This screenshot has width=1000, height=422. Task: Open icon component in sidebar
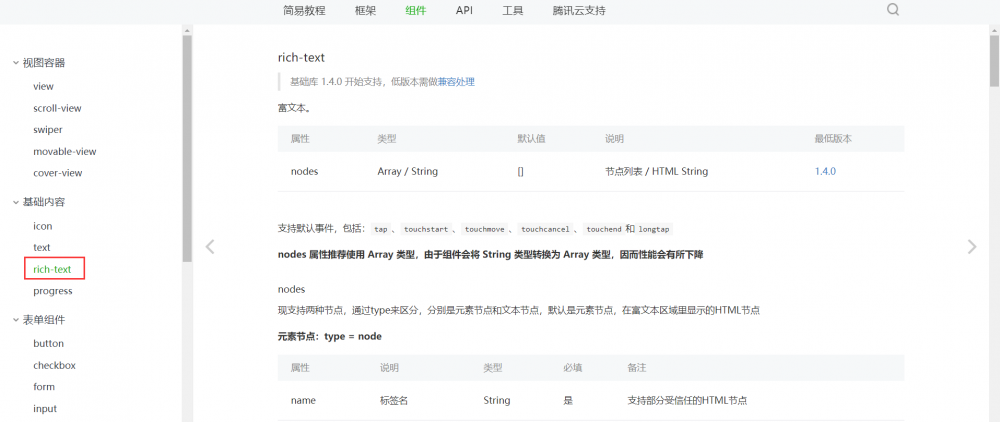[43, 226]
